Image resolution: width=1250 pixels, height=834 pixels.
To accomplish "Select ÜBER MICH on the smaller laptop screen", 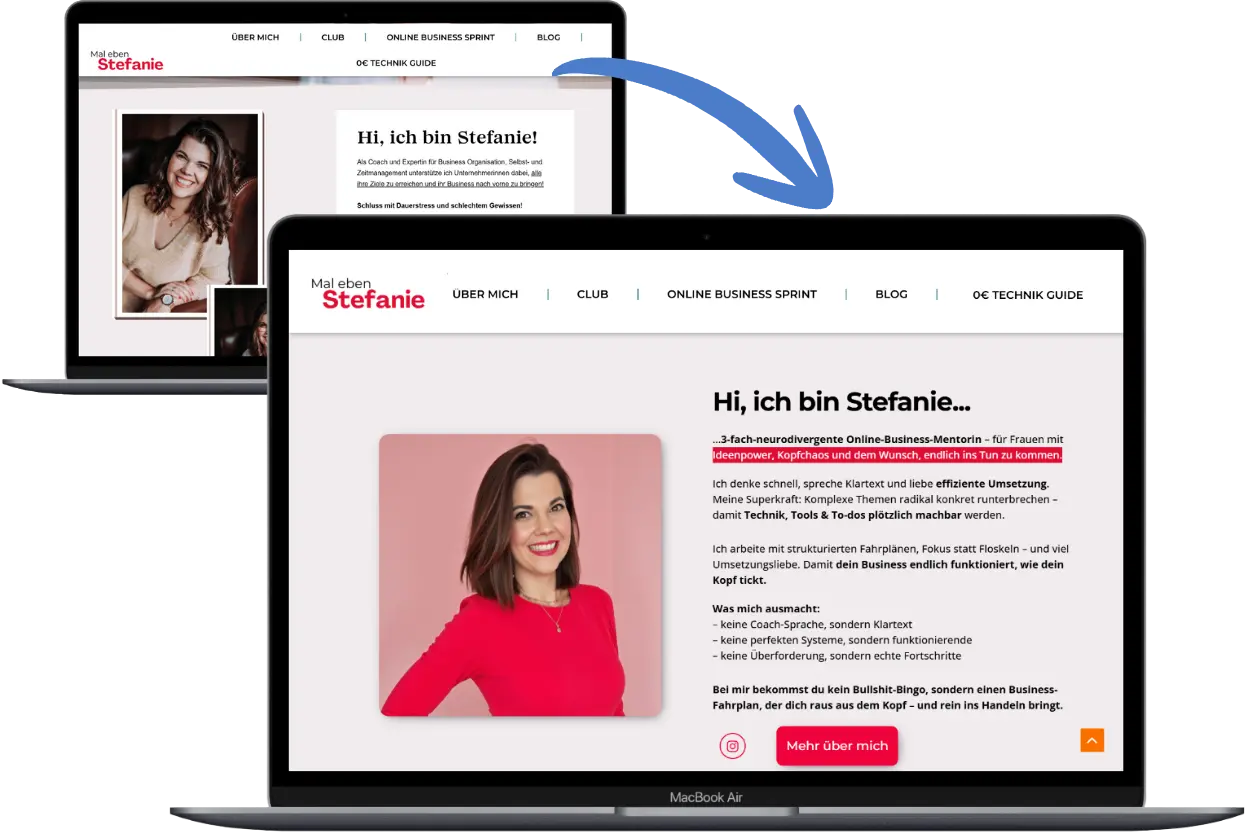I will tap(255, 37).
